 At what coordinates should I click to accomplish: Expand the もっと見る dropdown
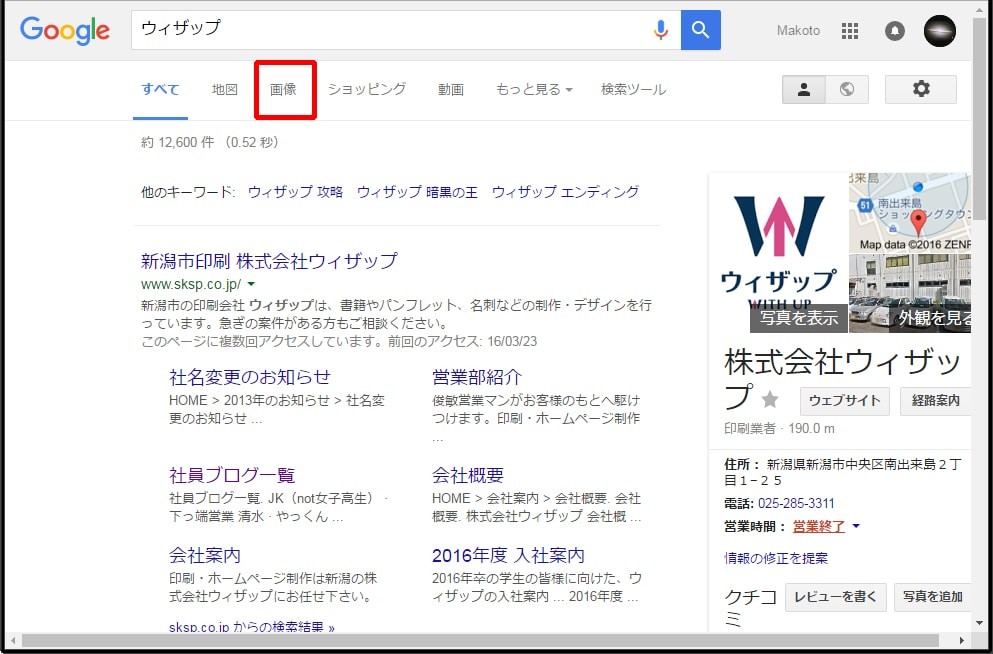point(534,89)
